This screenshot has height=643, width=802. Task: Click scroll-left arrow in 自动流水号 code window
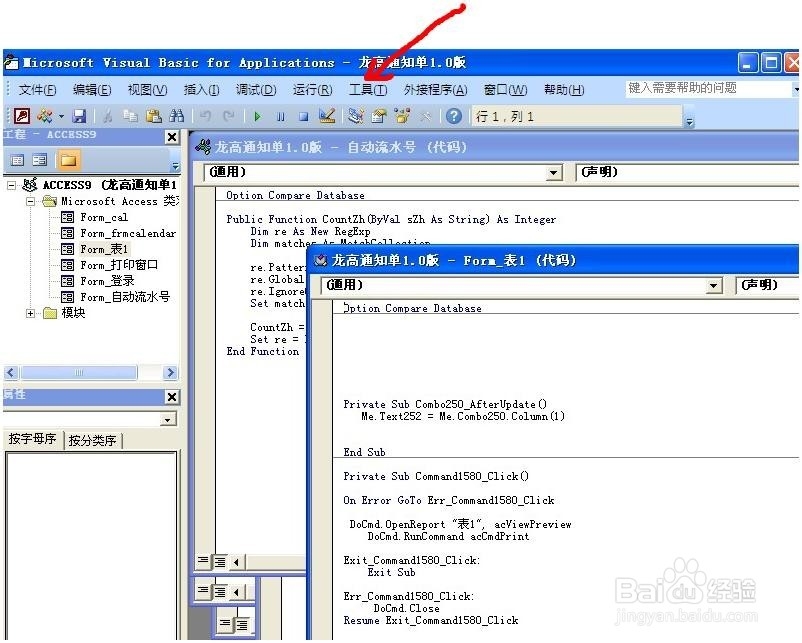pyautogui.click(x=236, y=562)
